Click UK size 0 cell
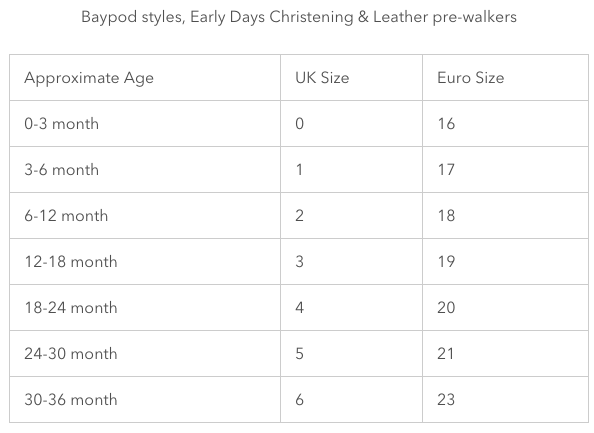 tap(351, 123)
